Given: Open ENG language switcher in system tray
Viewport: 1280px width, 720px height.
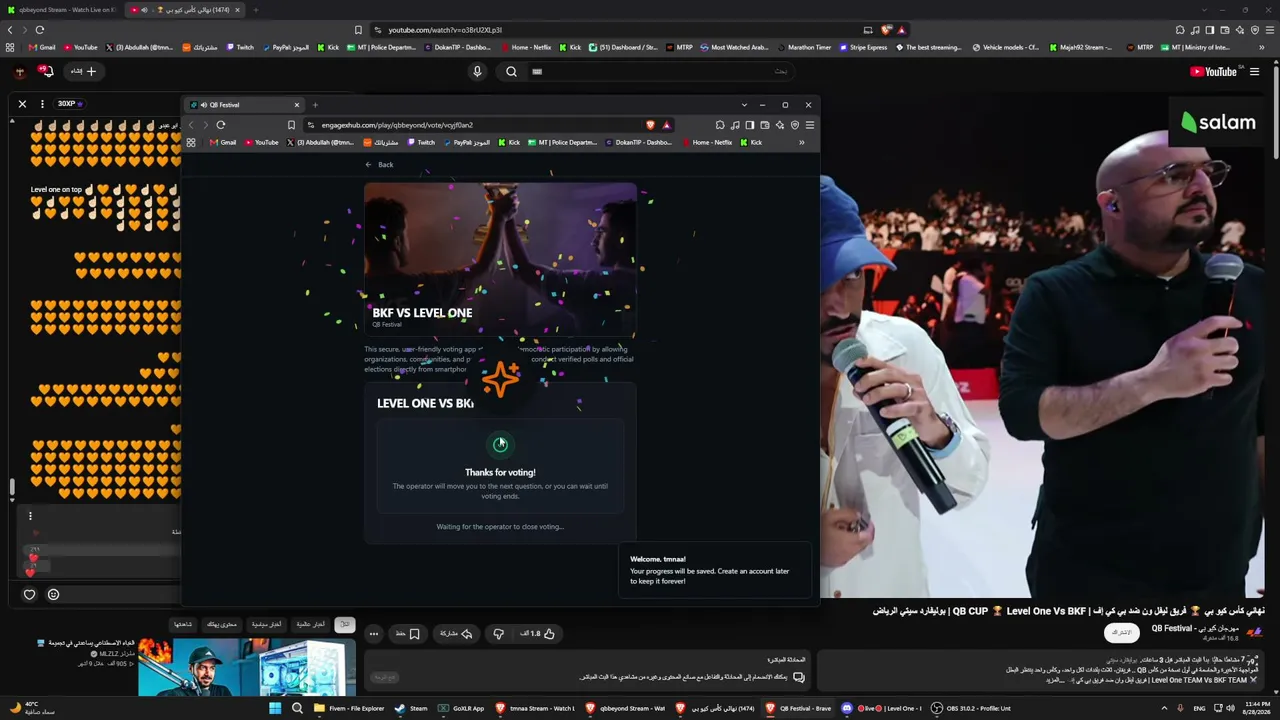Looking at the screenshot, I should point(1199,708).
